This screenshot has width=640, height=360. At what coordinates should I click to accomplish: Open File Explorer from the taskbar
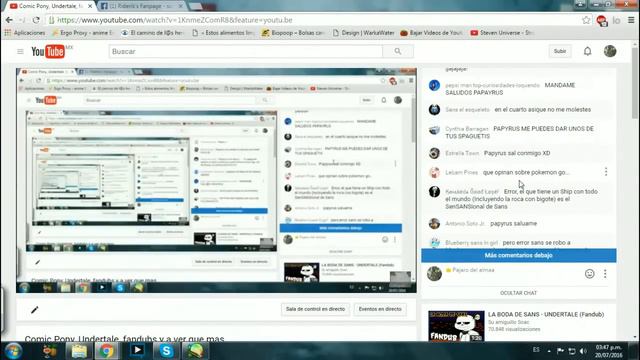click(x=79, y=351)
